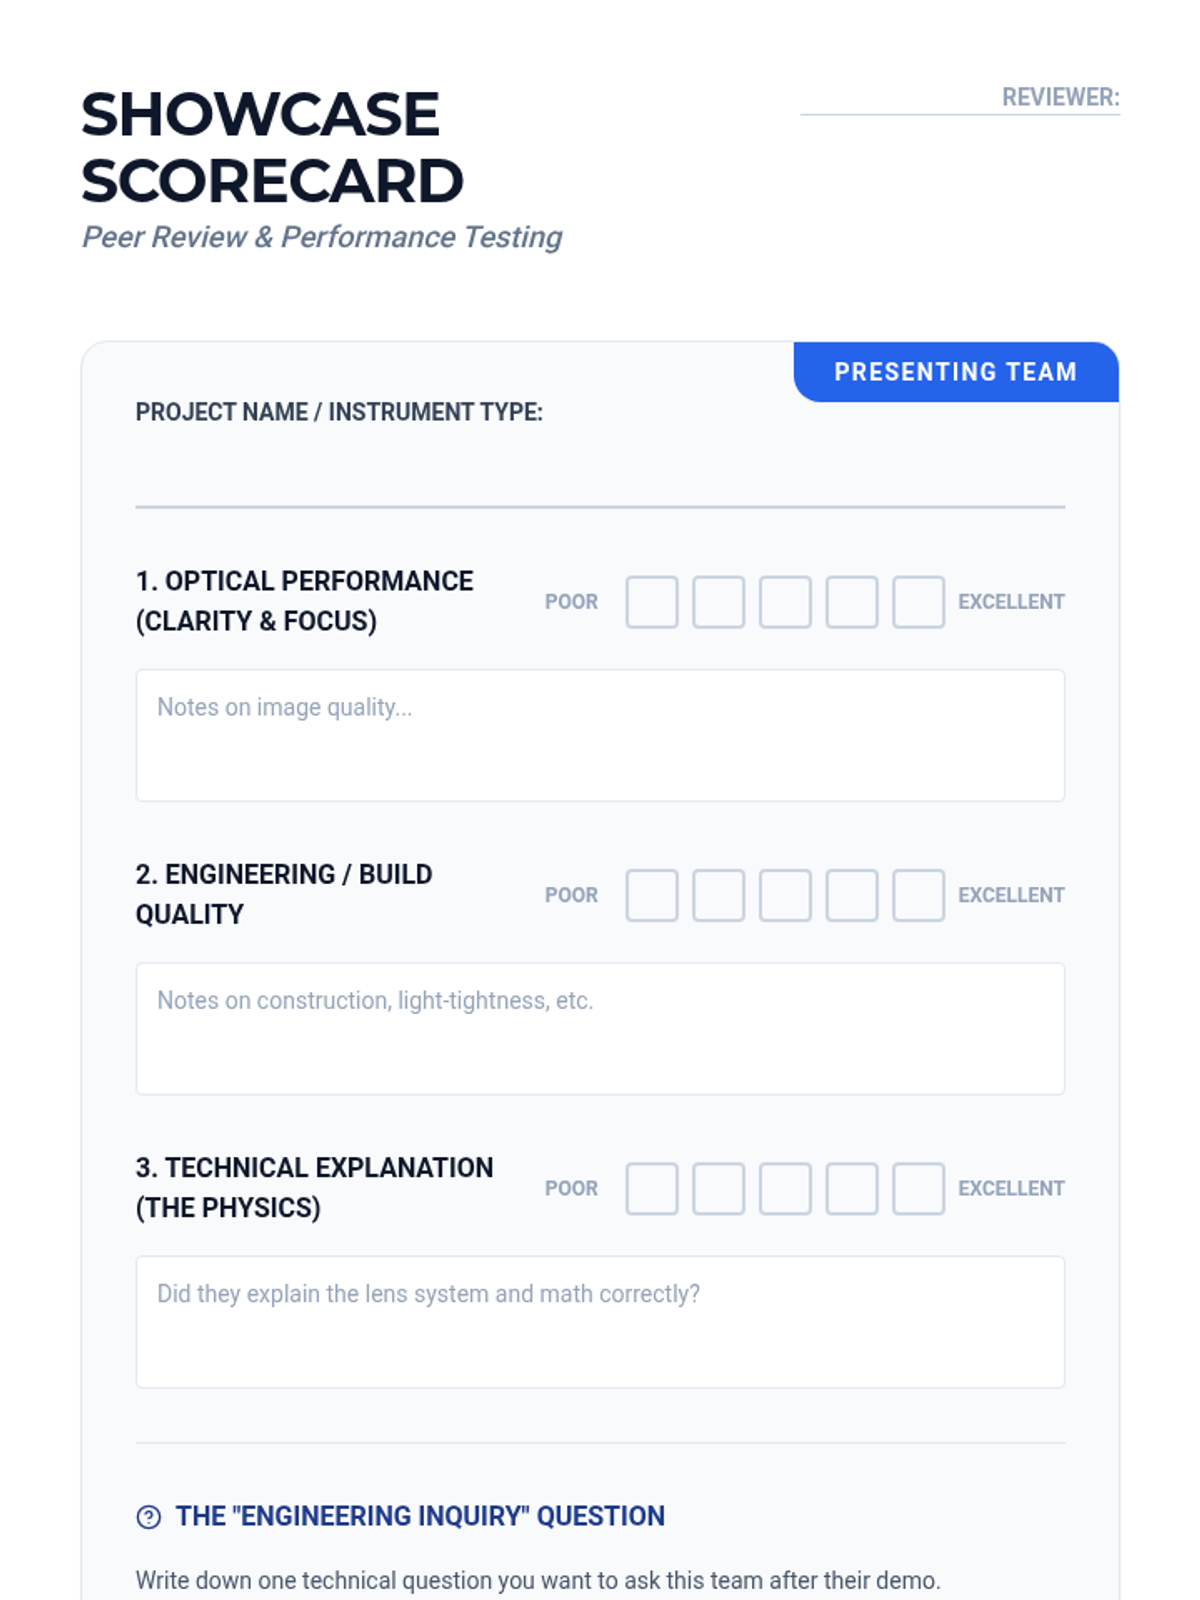Click the construction and light-tightness notes field
Viewport: 1200px width, 1600px height.
point(600,1028)
